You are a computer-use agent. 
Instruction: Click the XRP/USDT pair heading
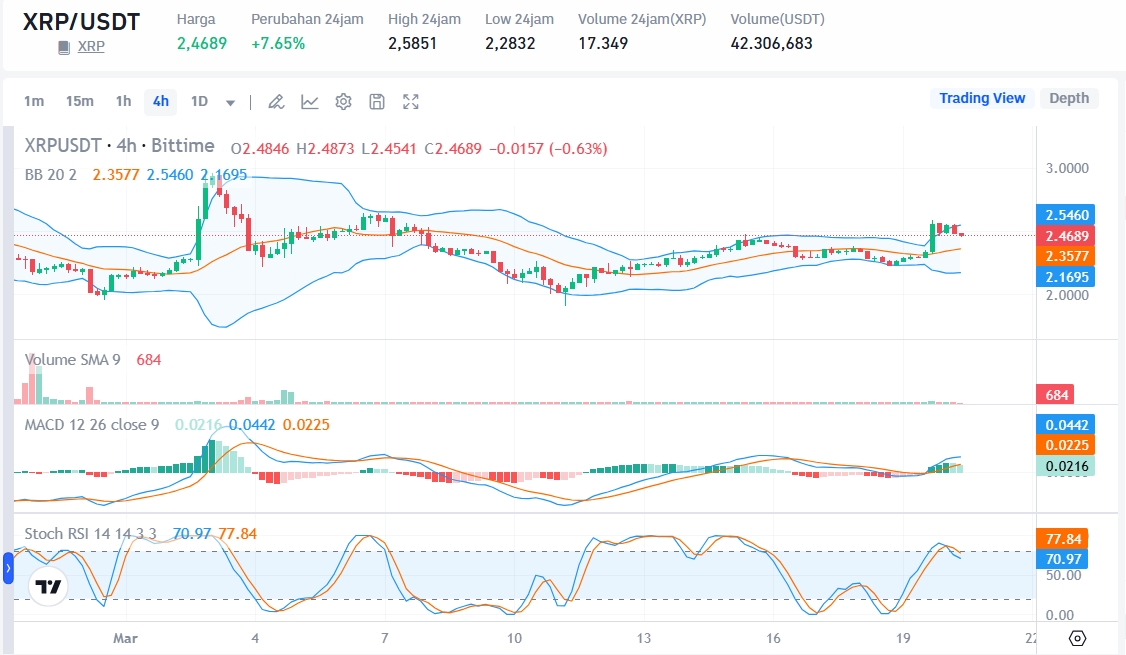click(81, 22)
